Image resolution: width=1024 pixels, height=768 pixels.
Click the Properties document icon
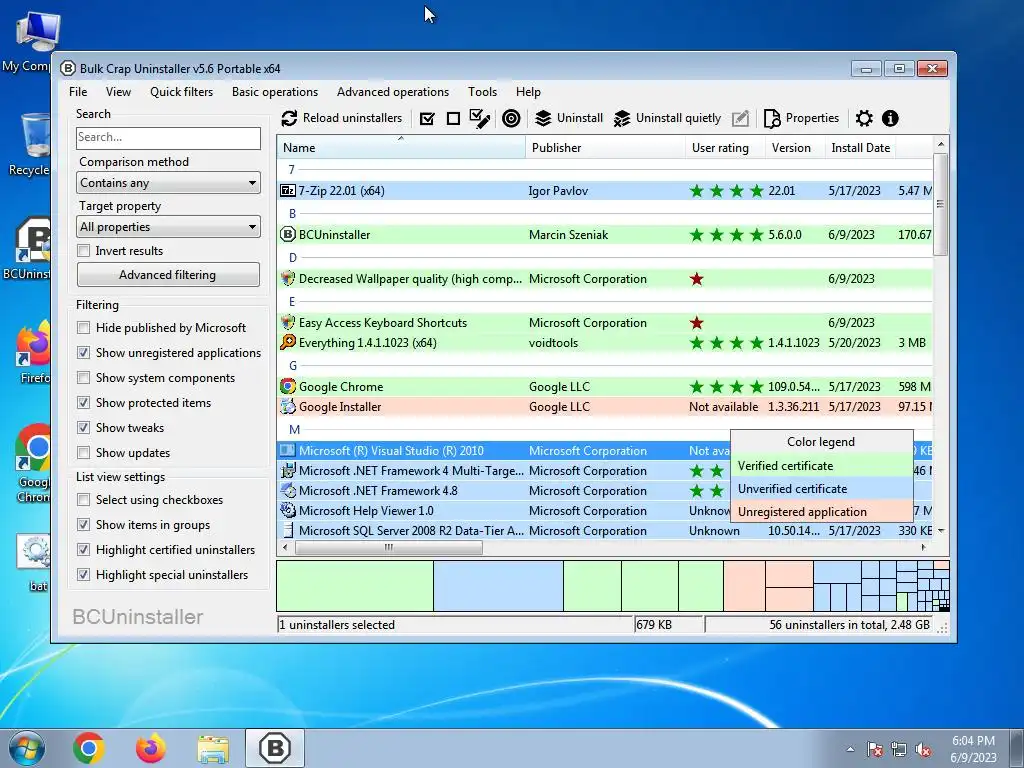(x=772, y=118)
